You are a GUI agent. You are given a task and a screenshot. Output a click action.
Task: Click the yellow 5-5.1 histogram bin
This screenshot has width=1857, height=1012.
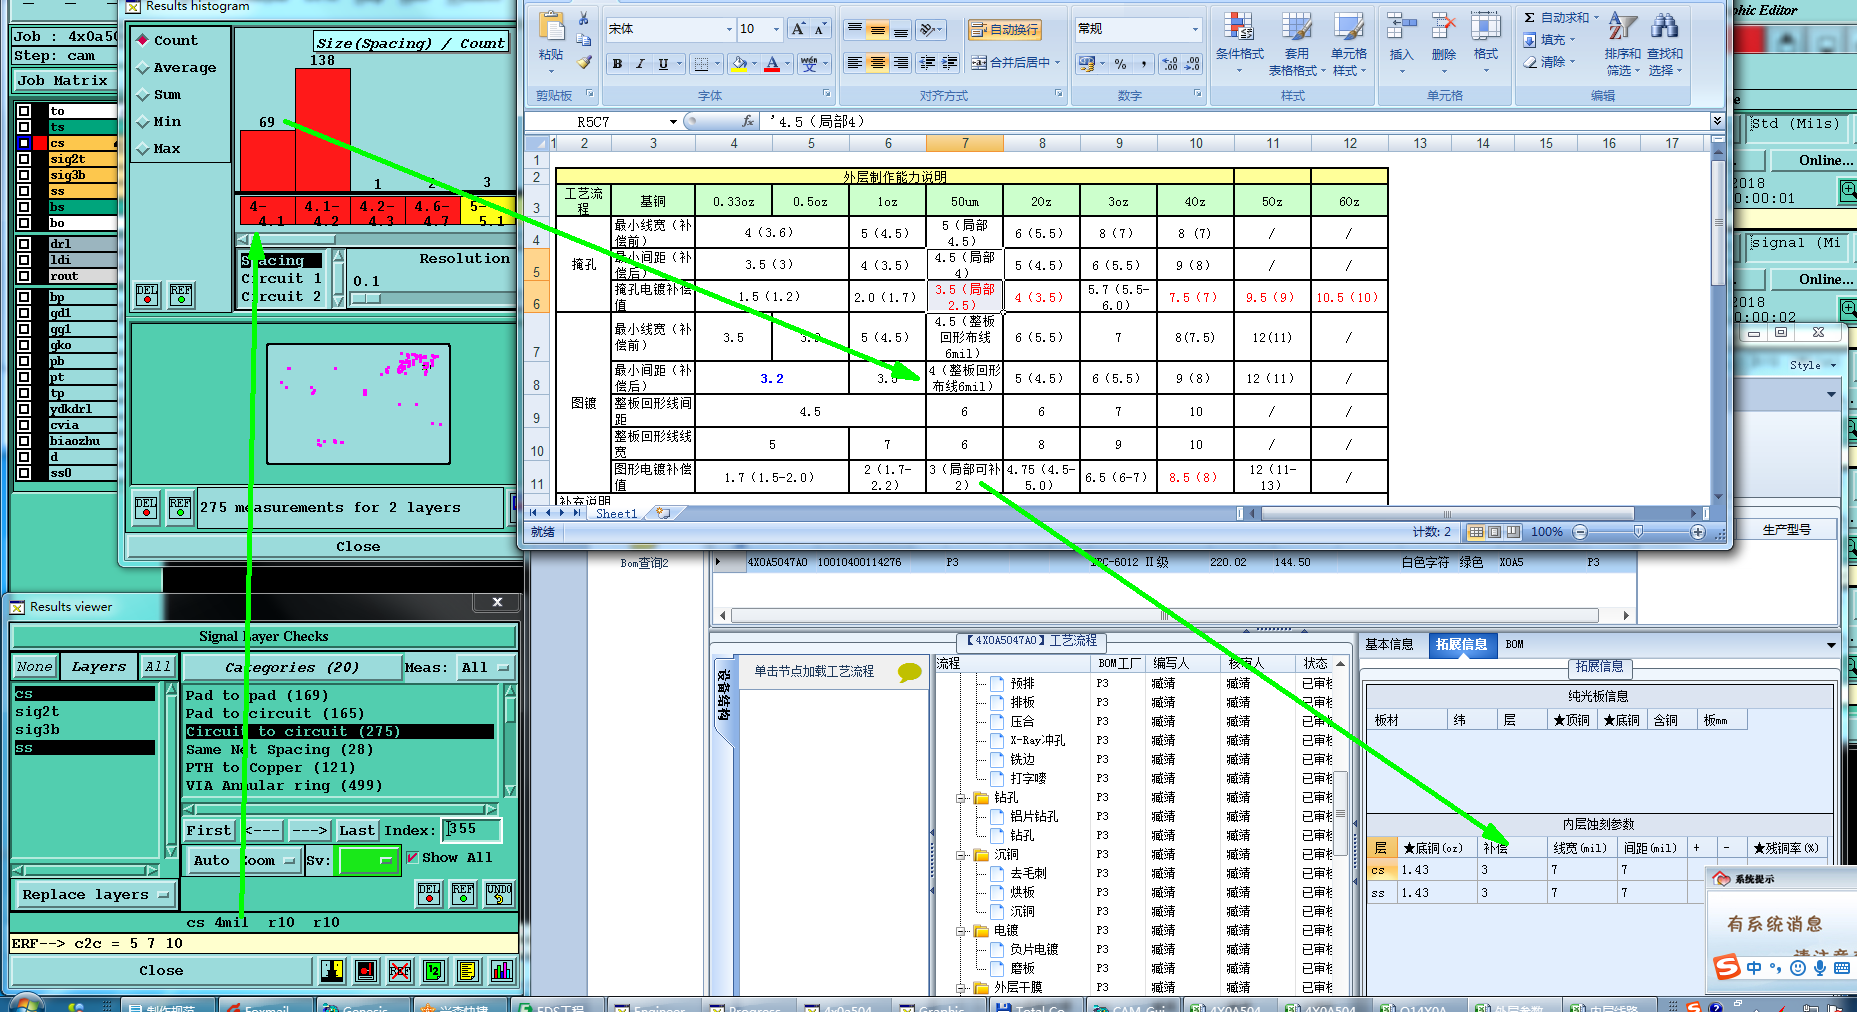pyautogui.click(x=487, y=212)
